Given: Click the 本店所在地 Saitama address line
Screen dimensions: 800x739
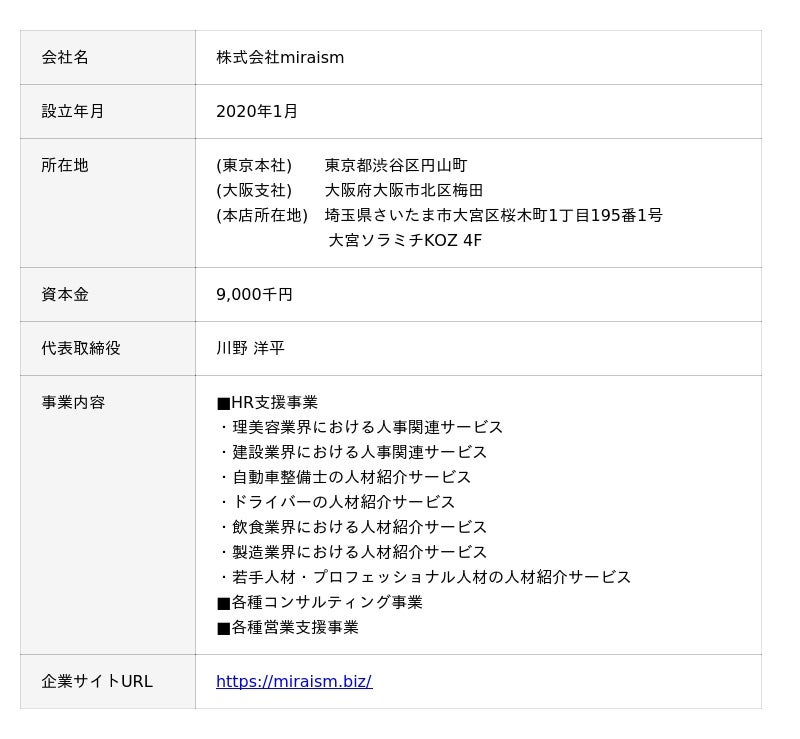Looking at the screenshot, I should (x=439, y=215).
